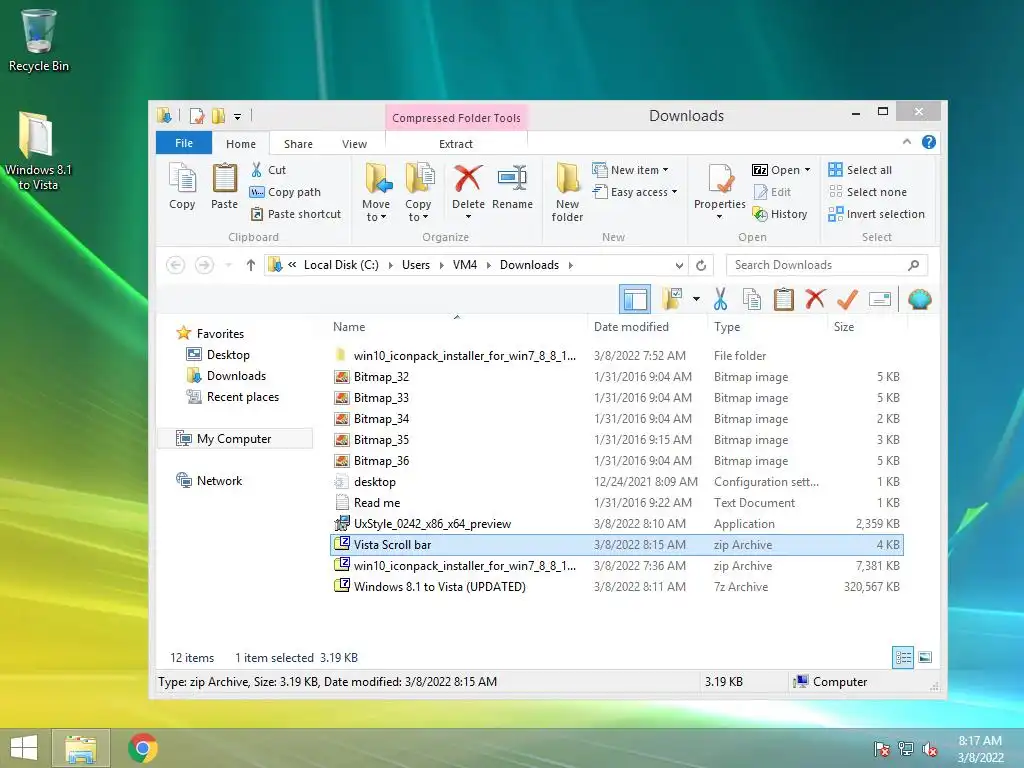Select Desktop under Favorites
Screen dimensions: 1024x768
point(218,355)
